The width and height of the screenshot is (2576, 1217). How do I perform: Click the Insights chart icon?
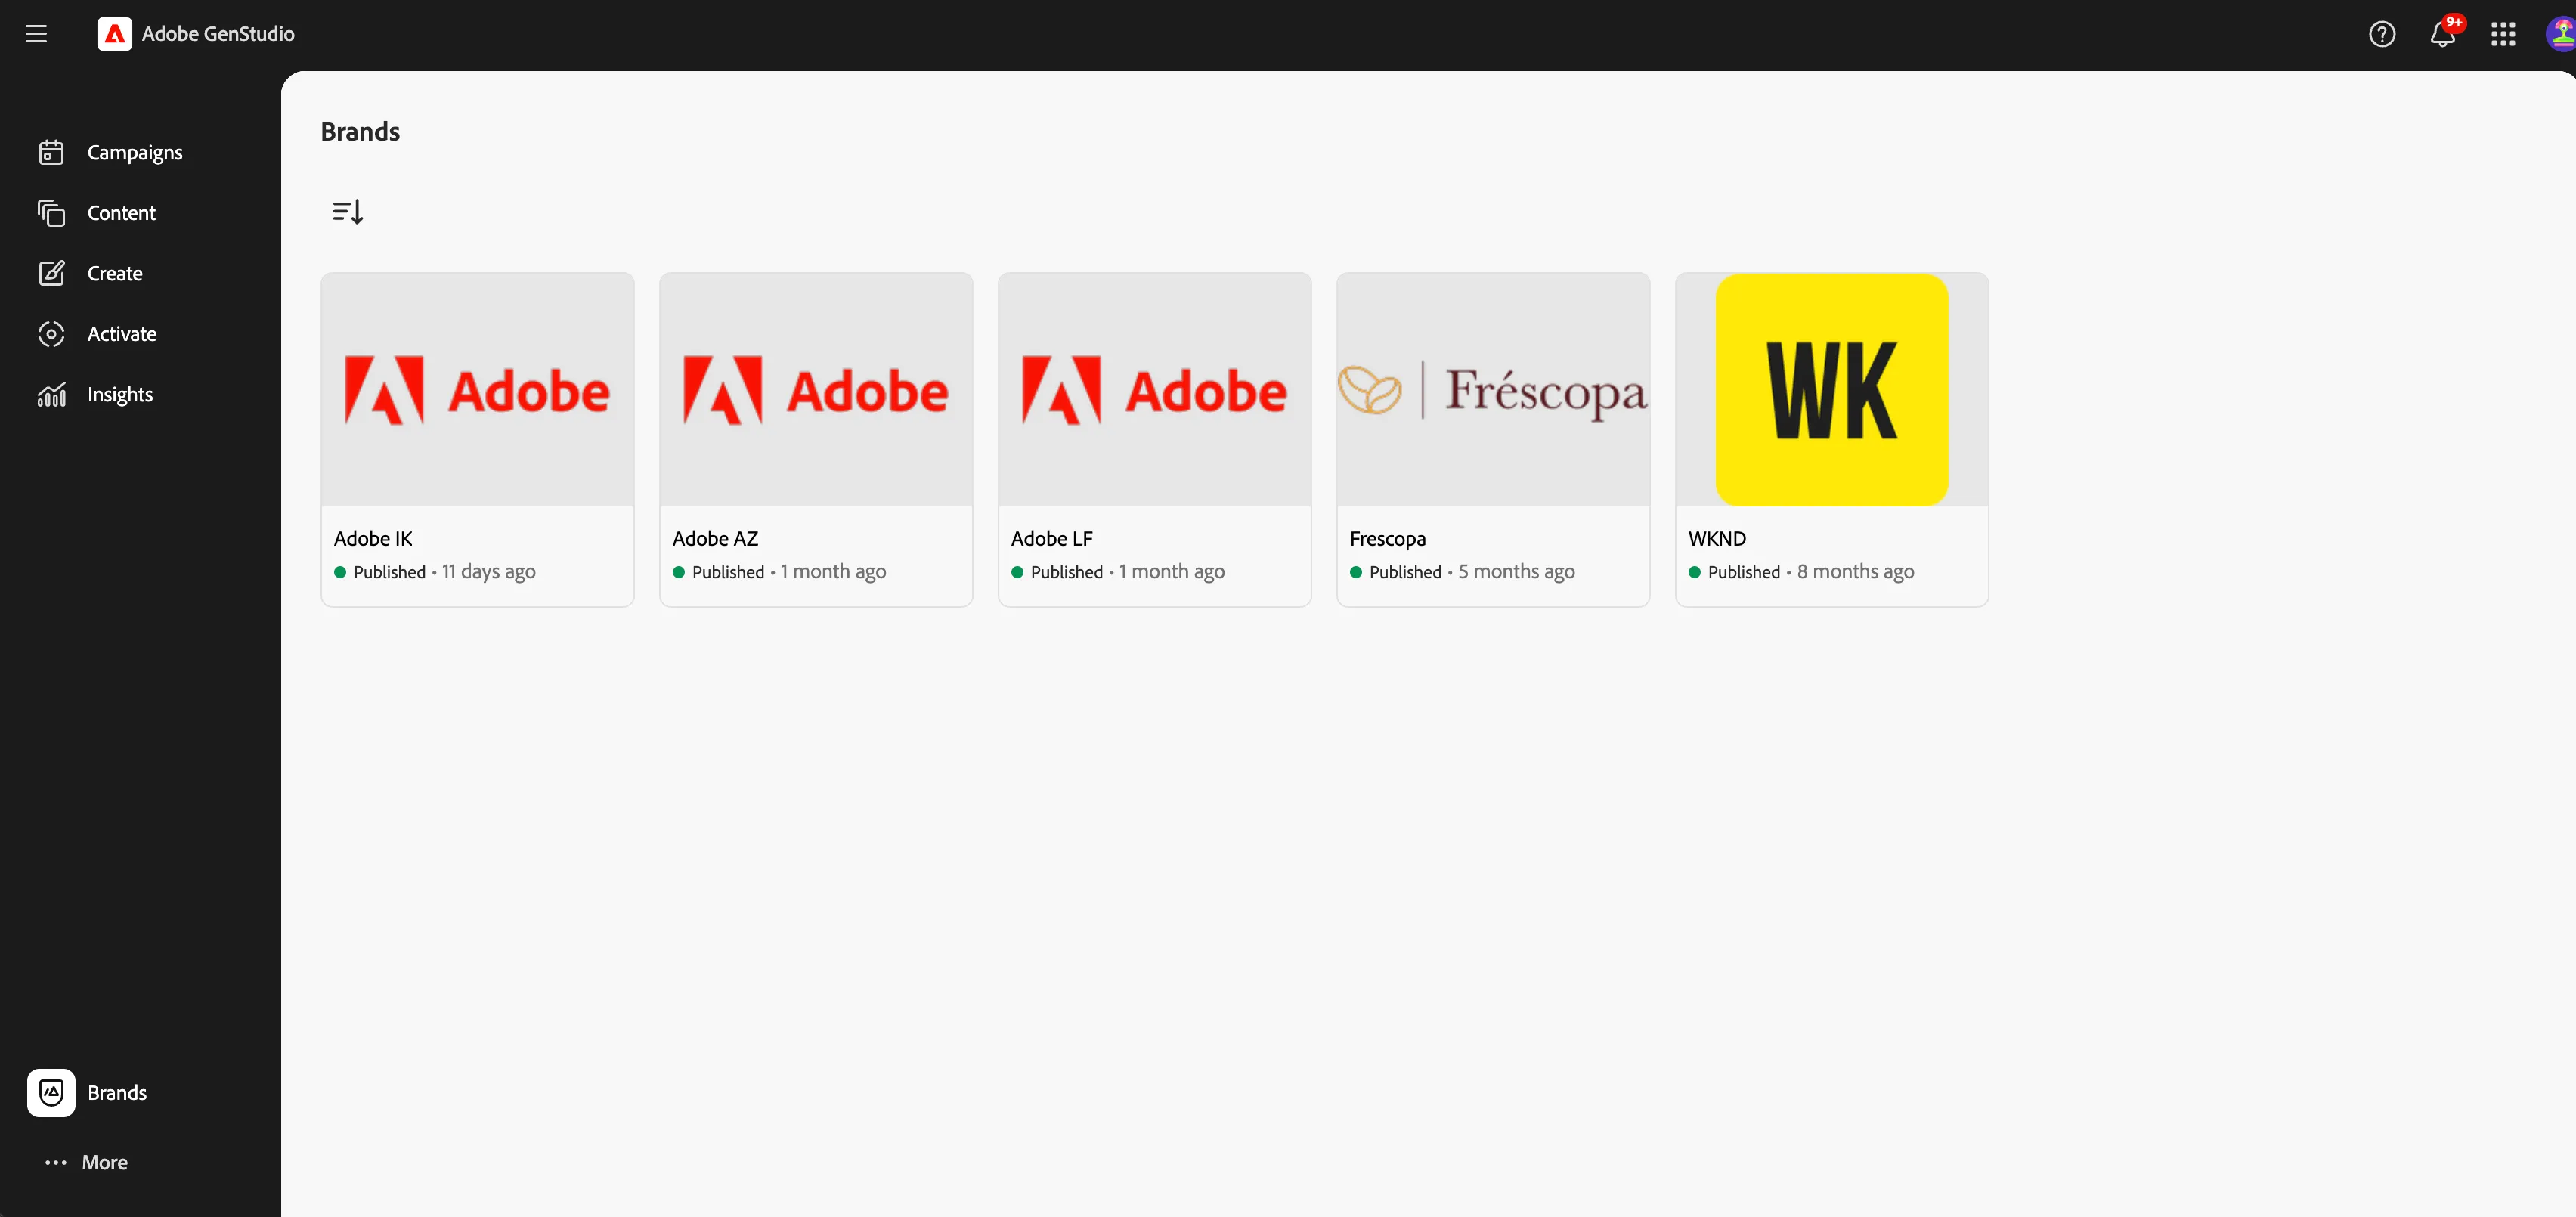click(x=51, y=394)
